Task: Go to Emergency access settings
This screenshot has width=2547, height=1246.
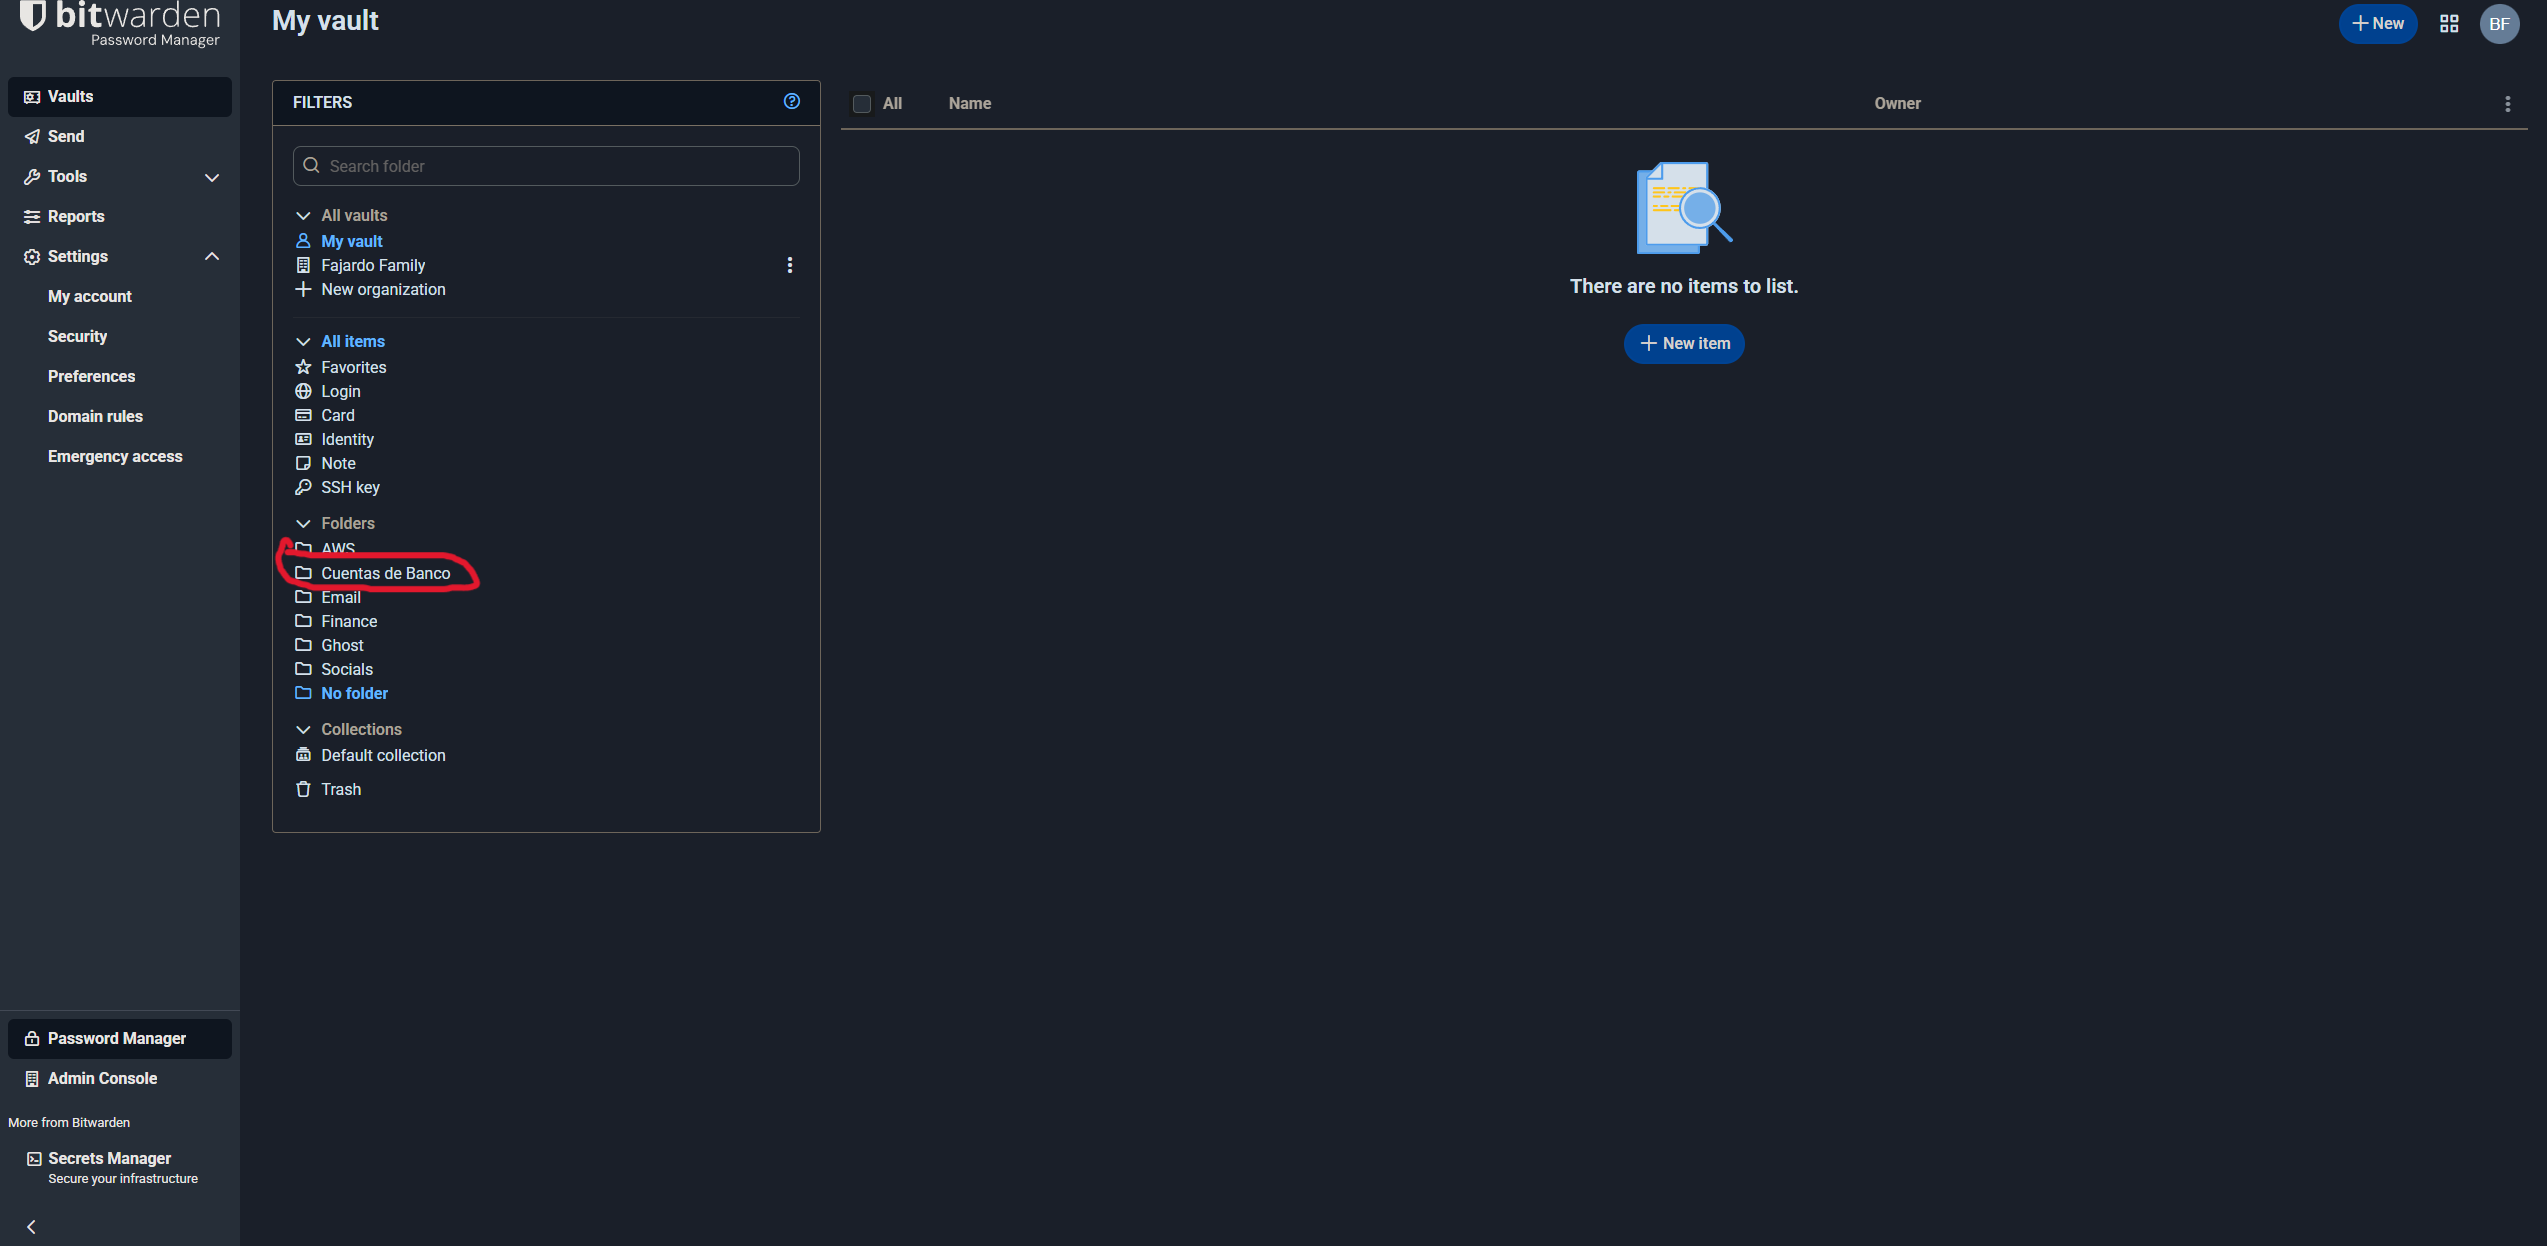Action: [x=115, y=456]
